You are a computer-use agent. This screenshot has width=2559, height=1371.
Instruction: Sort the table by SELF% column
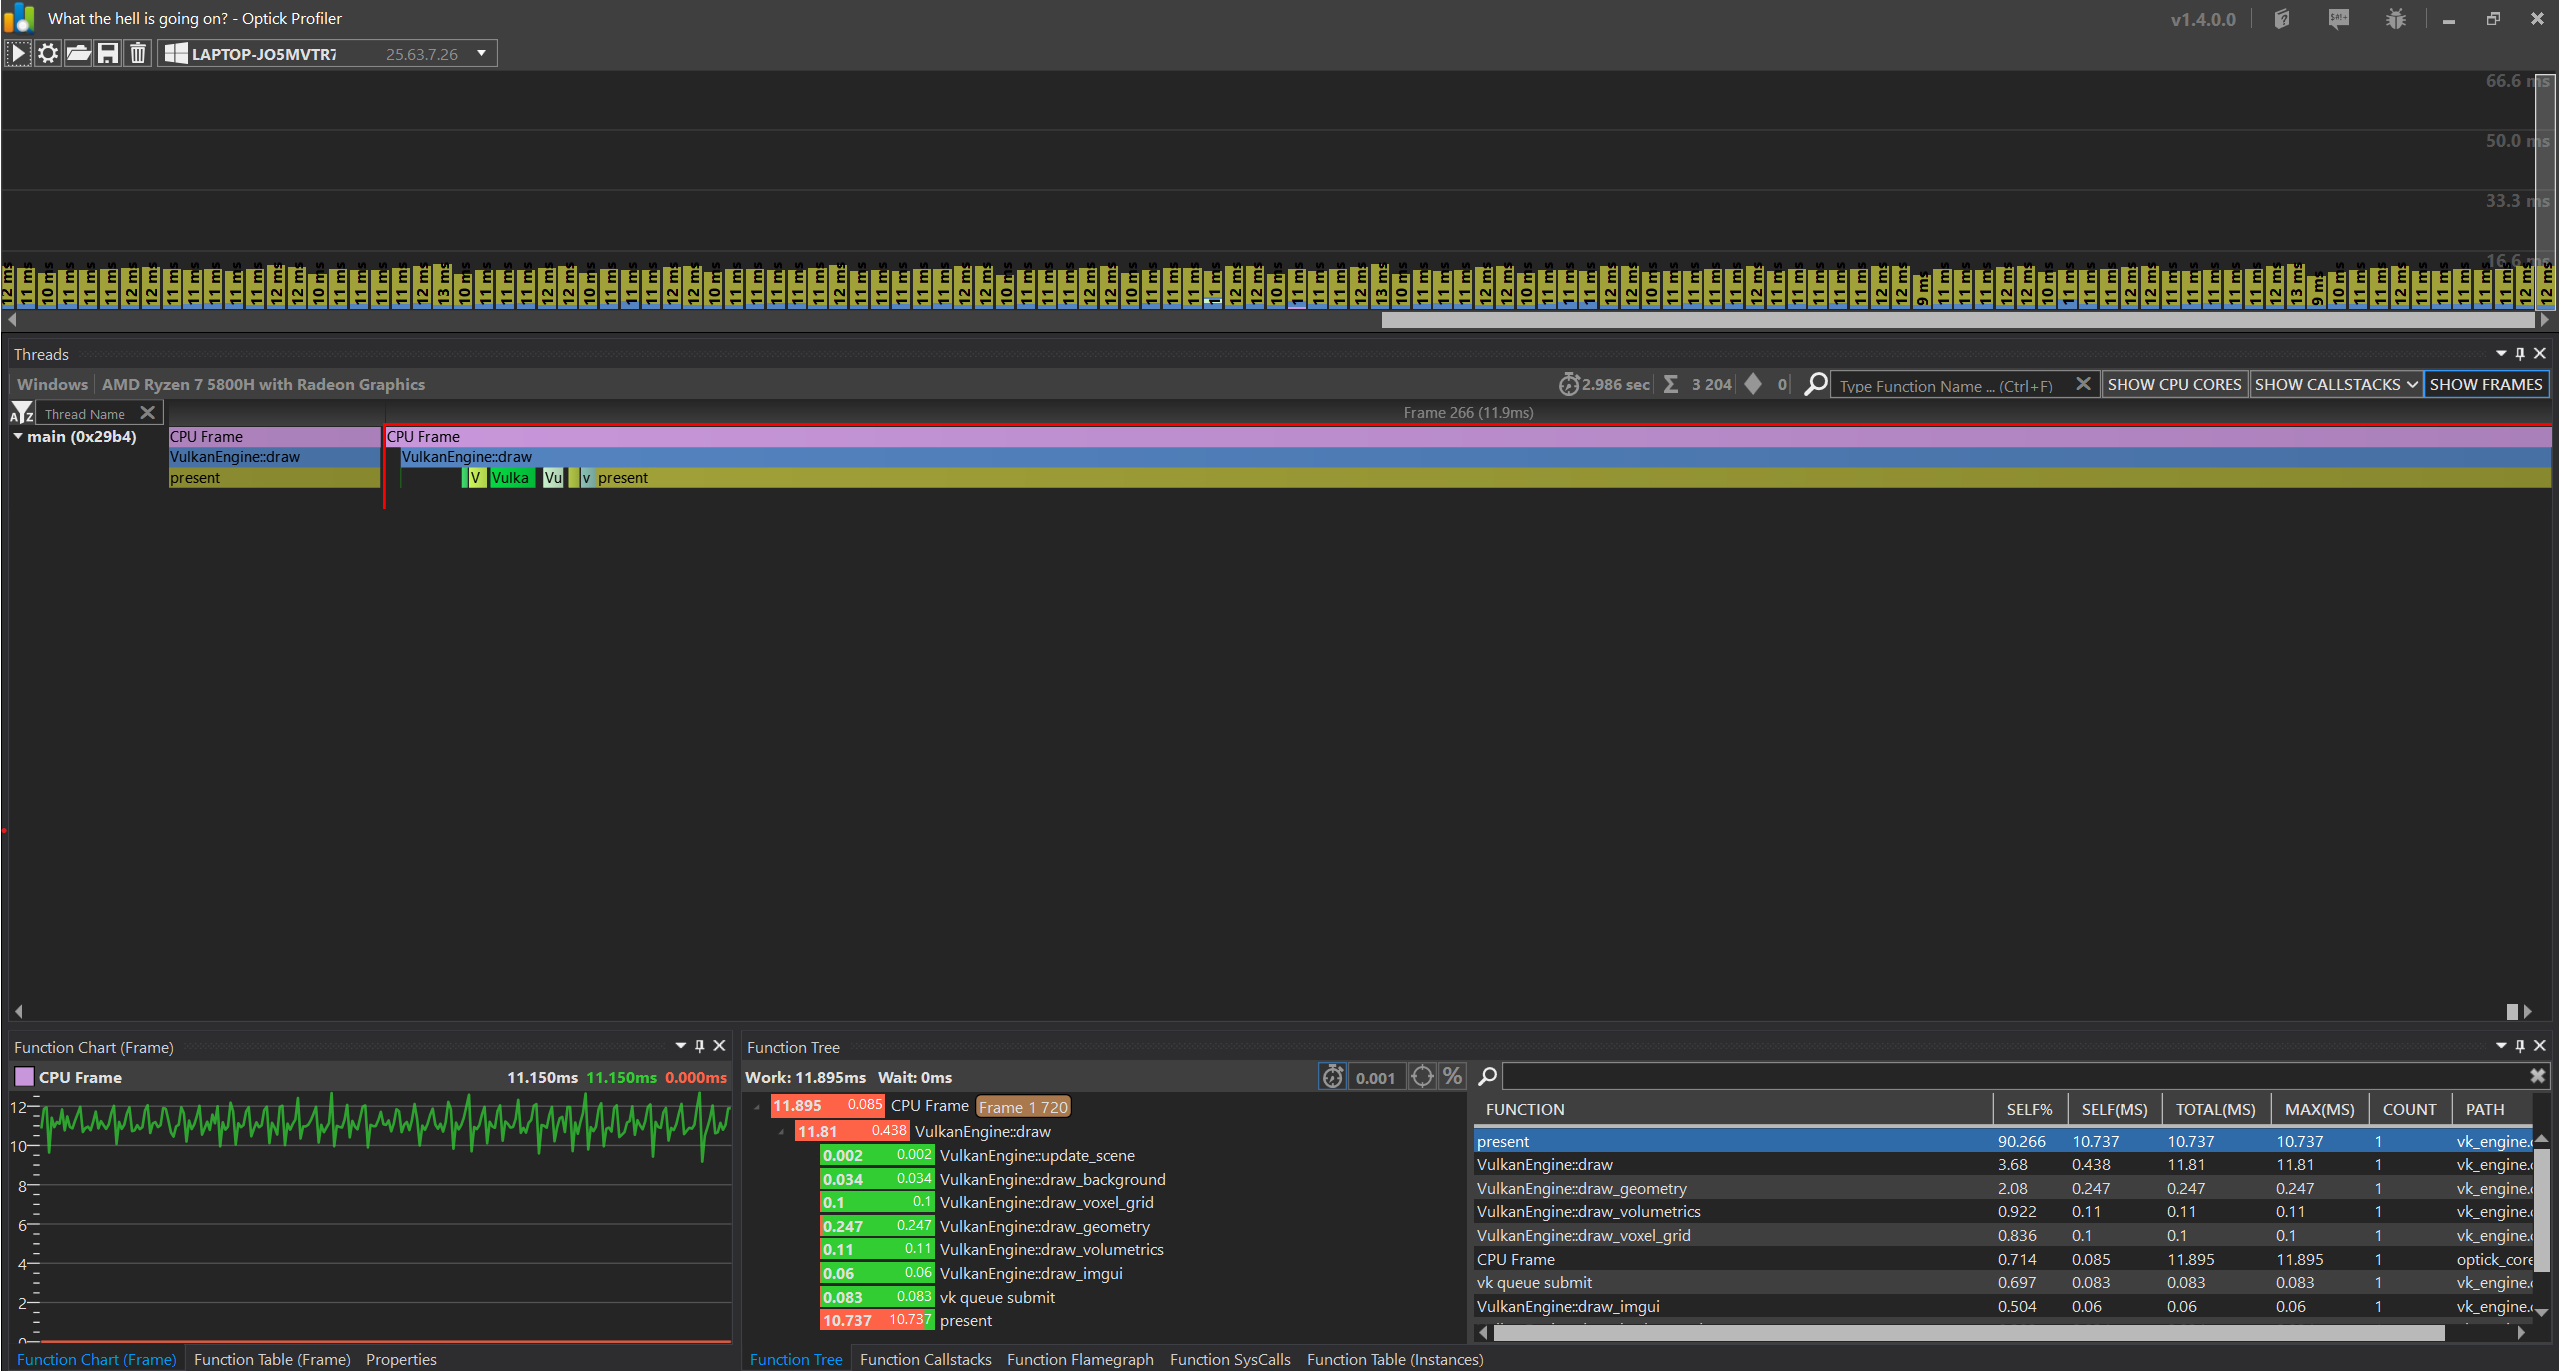tap(2029, 1109)
